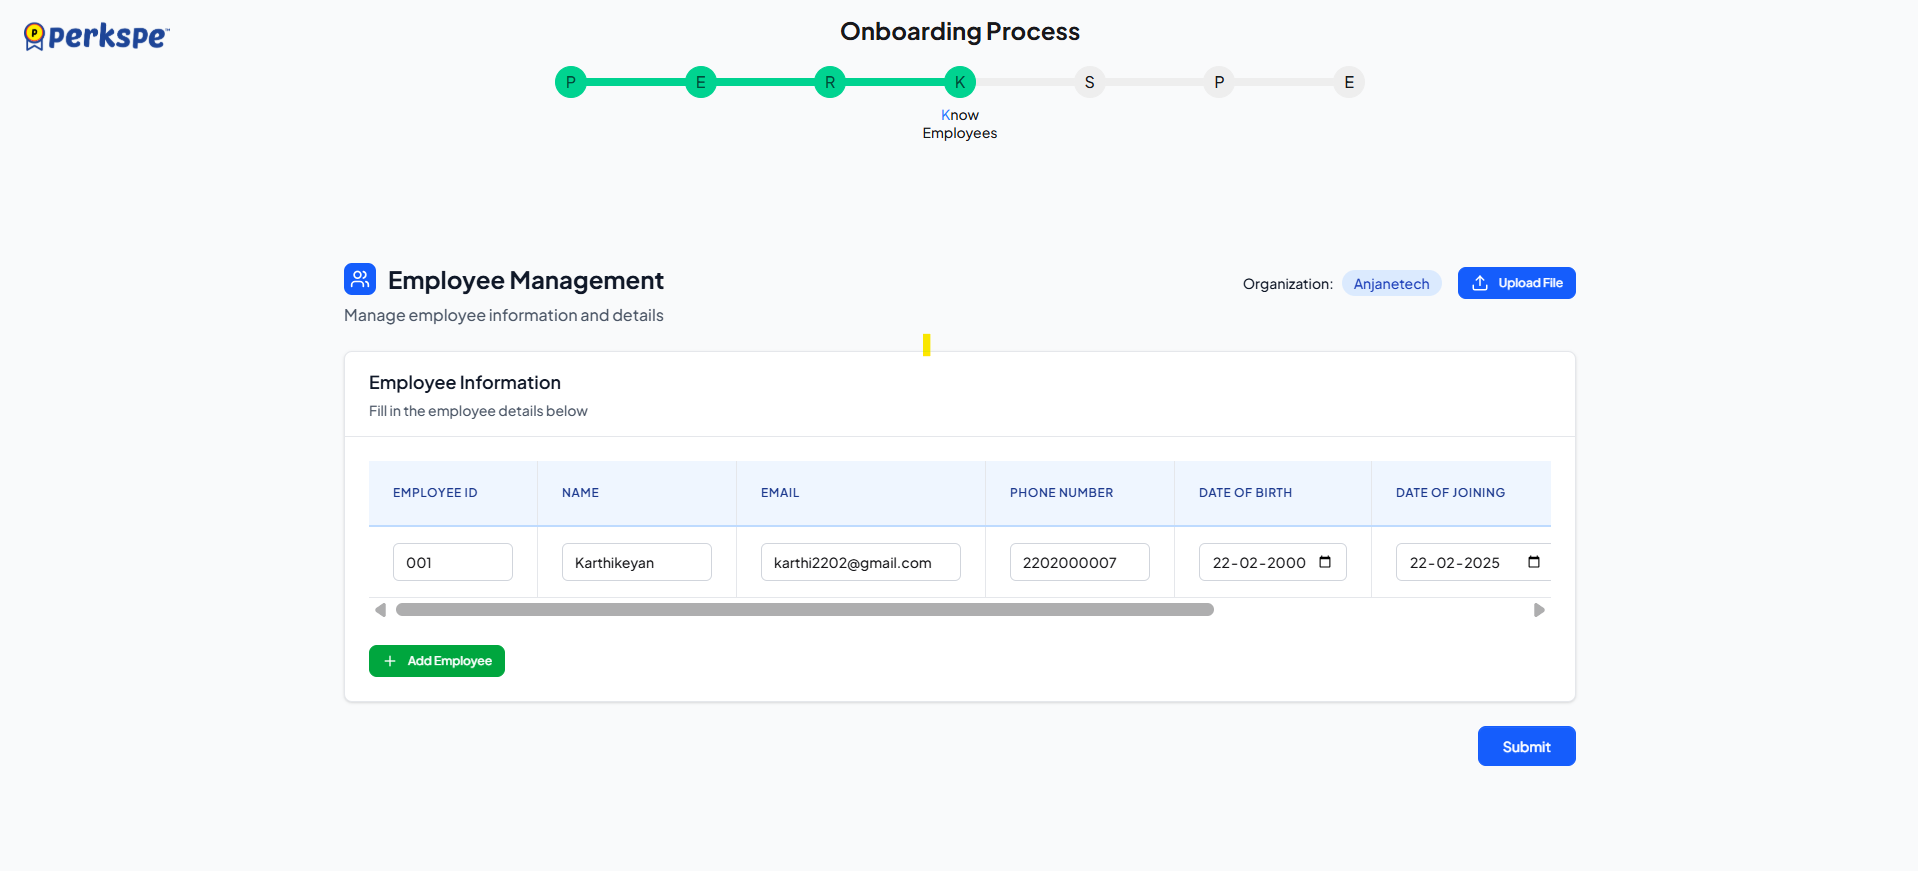Jump to the final E onboarding step
The height and width of the screenshot is (871, 1918).
click(1349, 82)
